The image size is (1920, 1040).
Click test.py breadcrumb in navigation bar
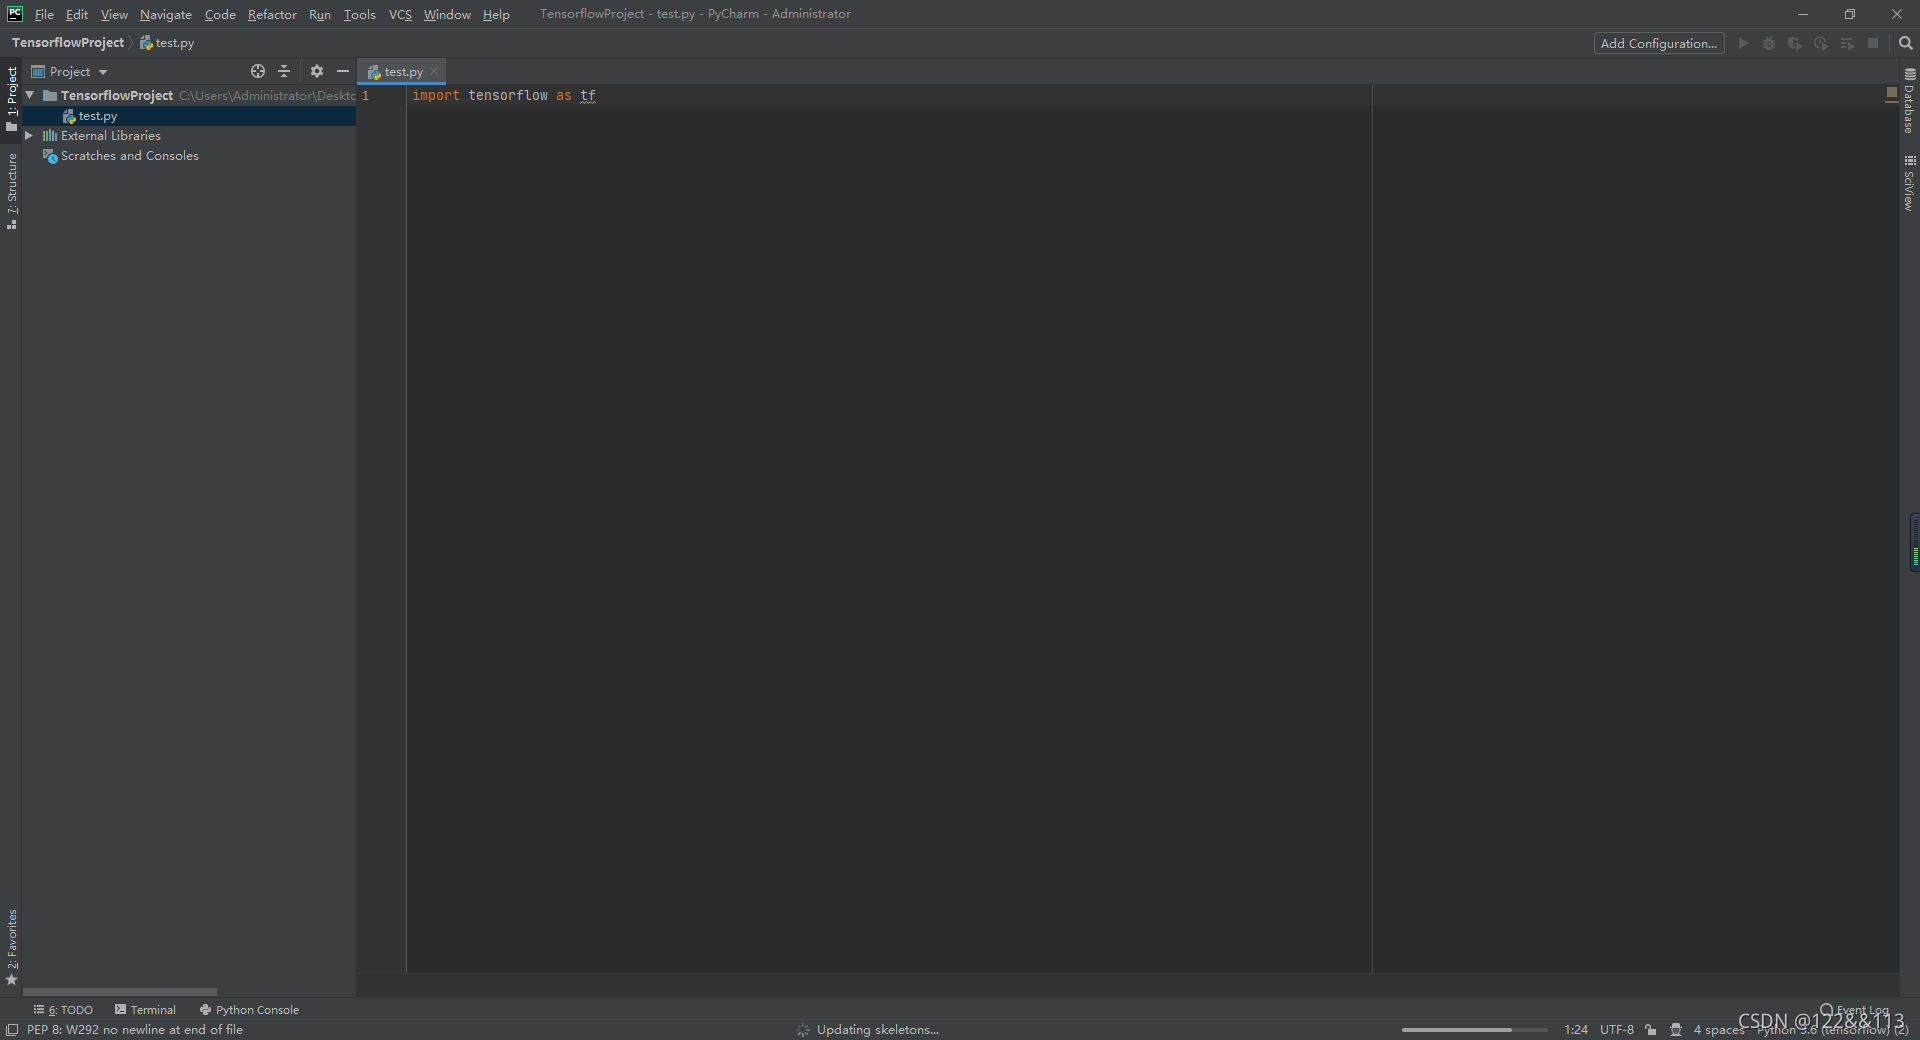coord(167,43)
